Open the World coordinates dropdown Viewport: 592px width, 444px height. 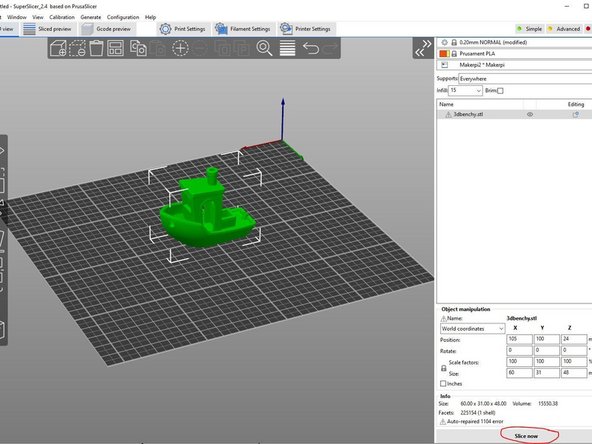point(472,329)
